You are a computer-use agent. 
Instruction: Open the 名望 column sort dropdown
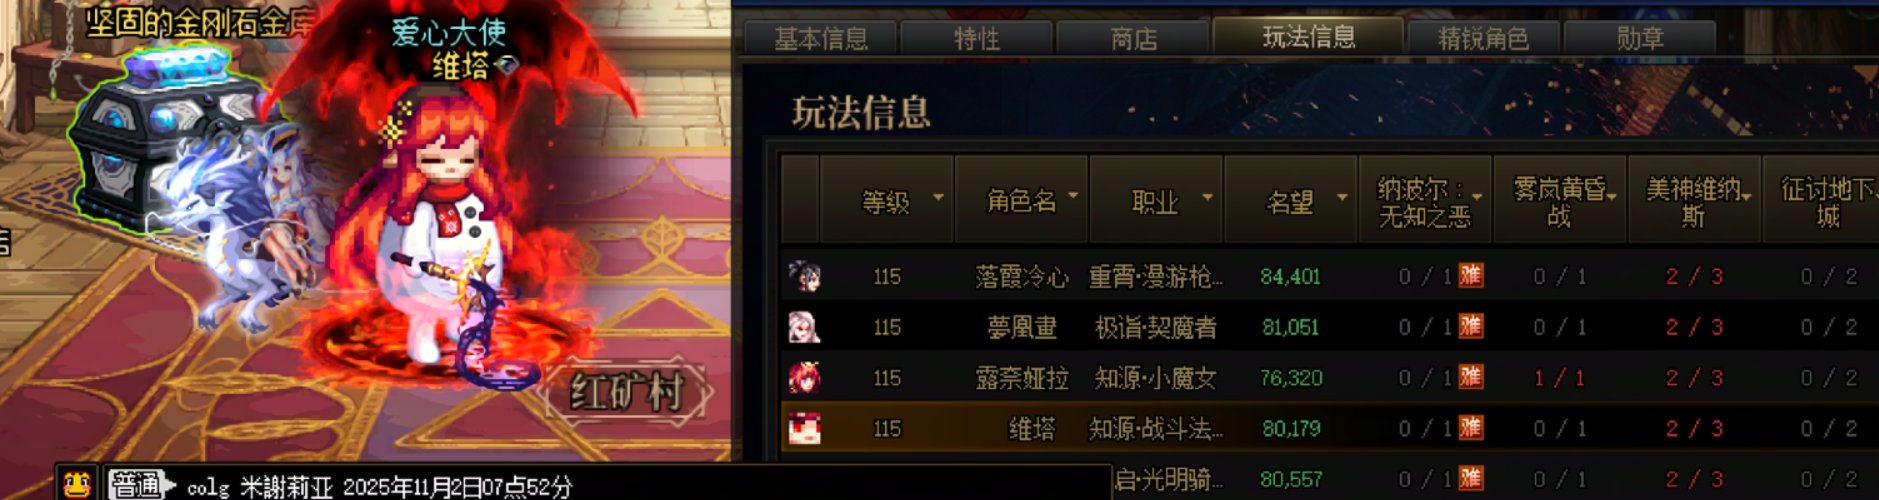click(1342, 197)
